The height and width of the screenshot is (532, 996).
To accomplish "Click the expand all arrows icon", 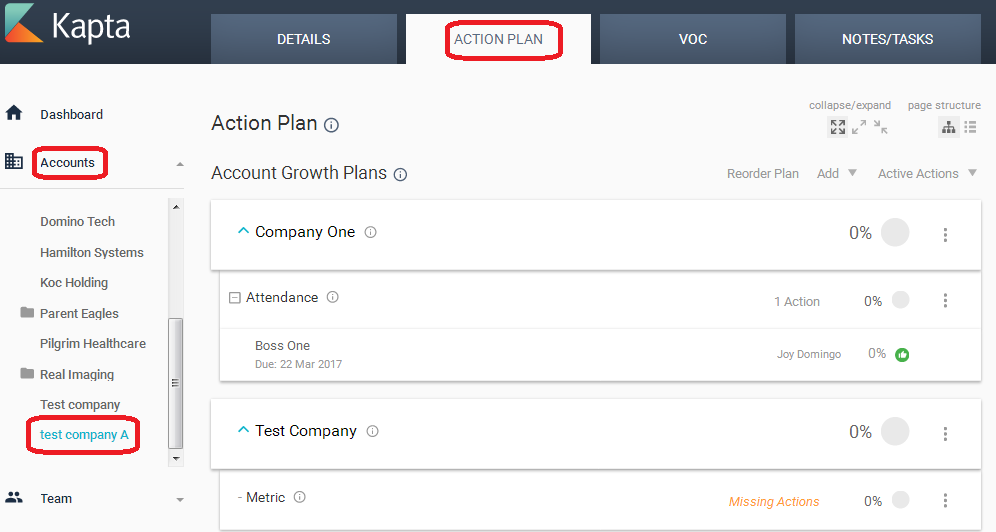I will click(859, 127).
